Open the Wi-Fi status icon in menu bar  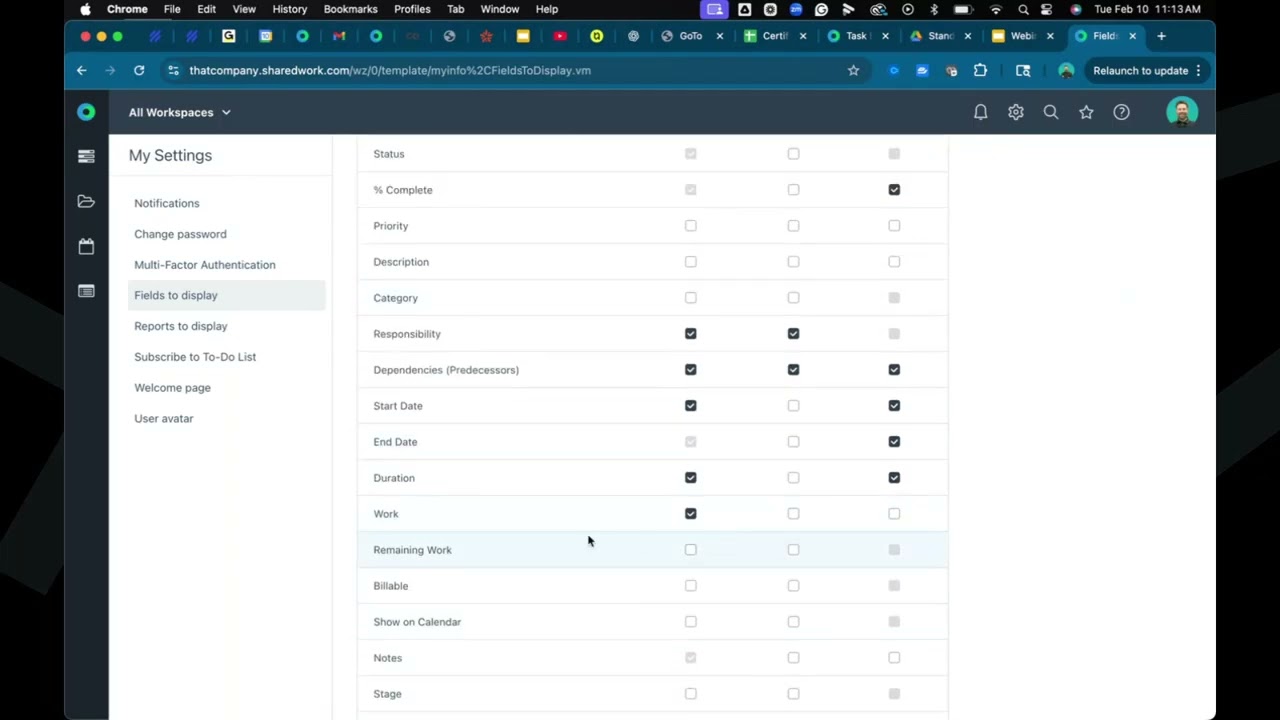point(995,9)
